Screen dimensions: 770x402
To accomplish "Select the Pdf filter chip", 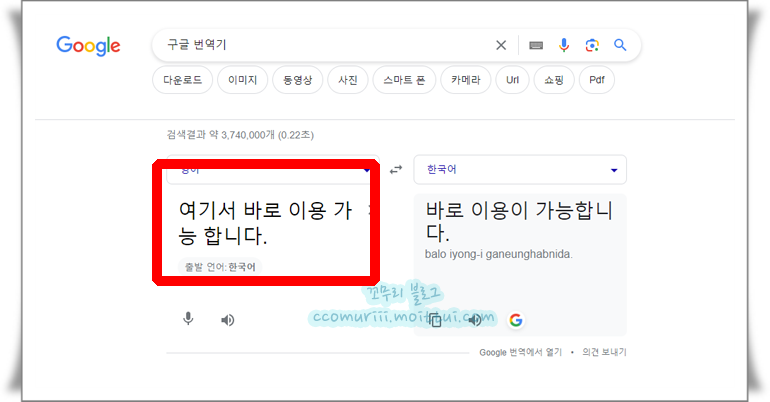I will point(597,80).
